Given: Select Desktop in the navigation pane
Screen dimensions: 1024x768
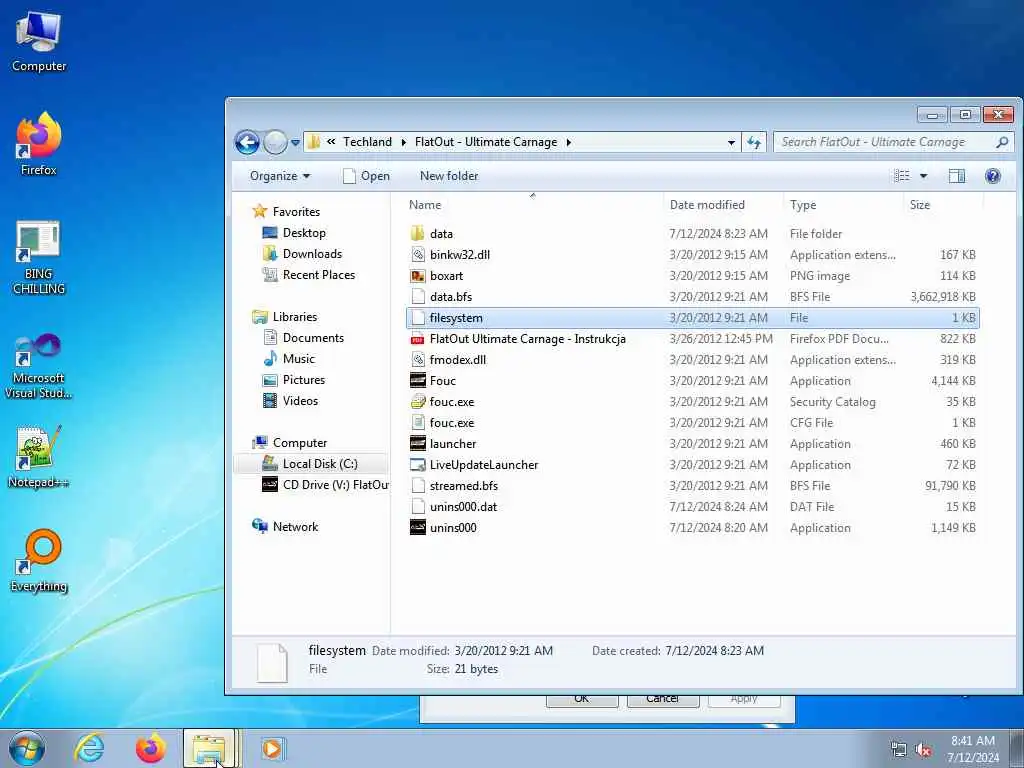Looking at the screenshot, I should pos(304,232).
